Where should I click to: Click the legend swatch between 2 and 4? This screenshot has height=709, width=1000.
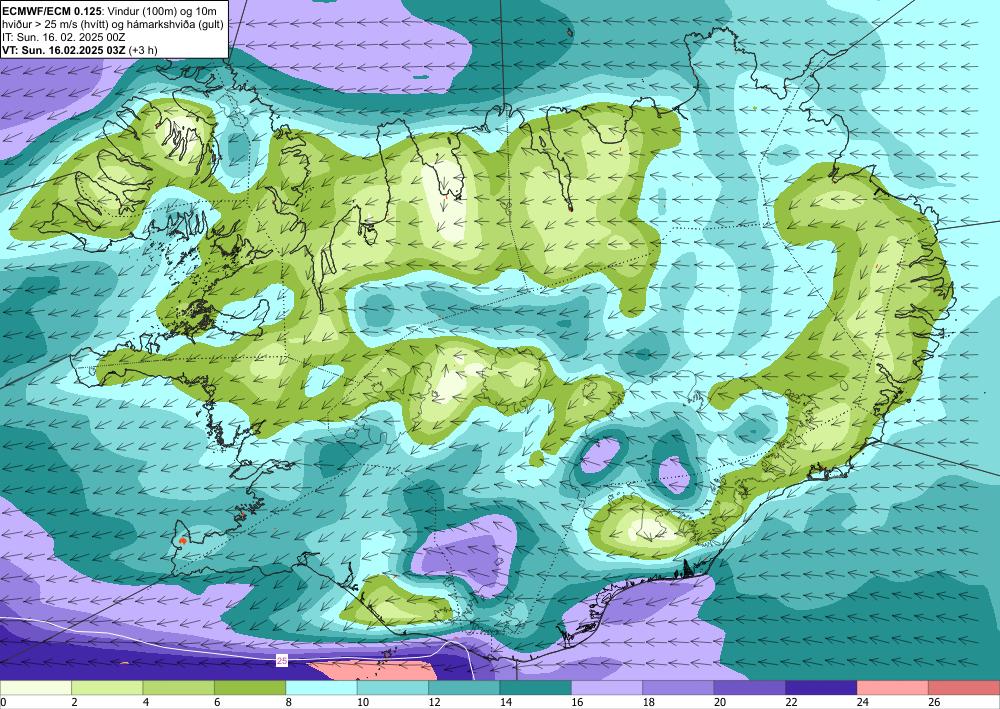pos(107,688)
